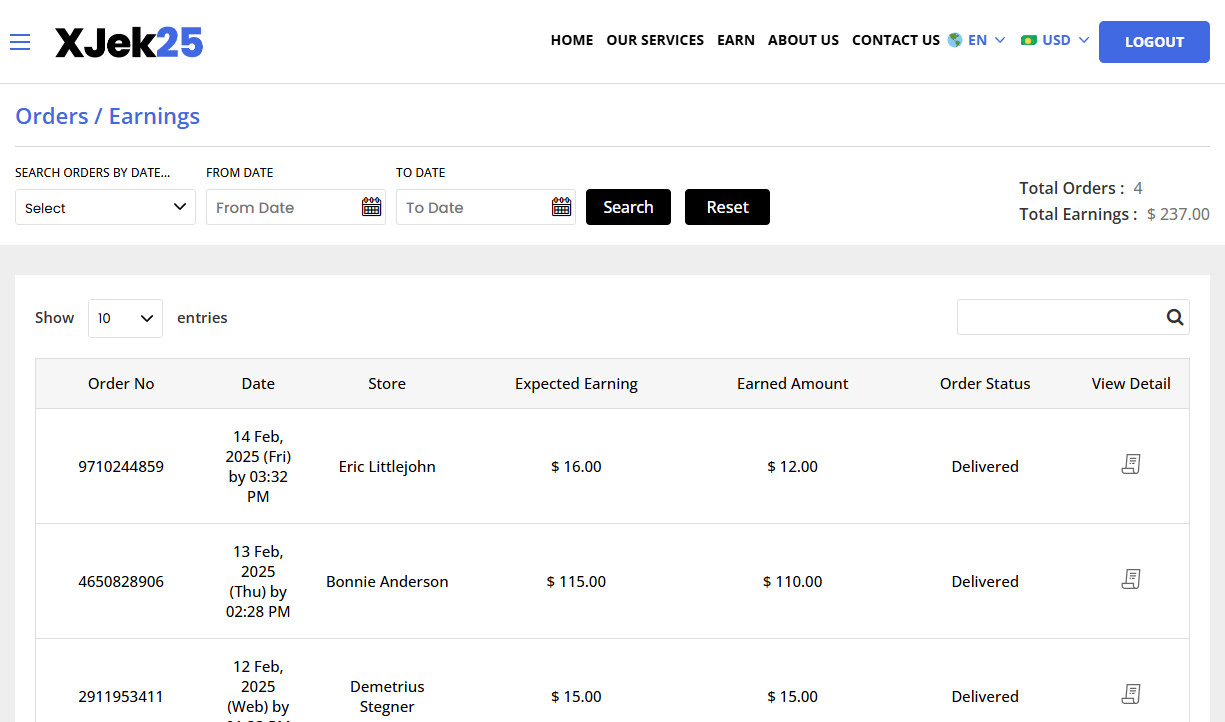The image size is (1225, 722).
Task: Change the Show entries value from 10
Action: 124,317
